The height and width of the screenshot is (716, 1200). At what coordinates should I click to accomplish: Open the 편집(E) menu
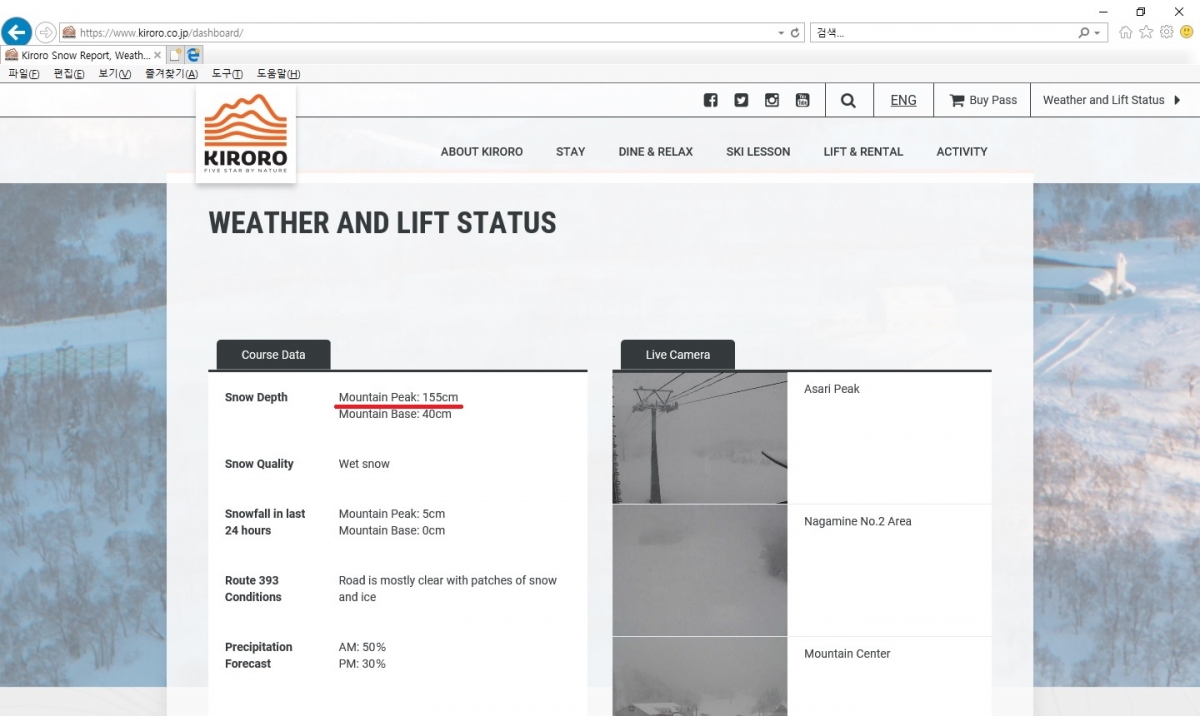click(70, 74)
